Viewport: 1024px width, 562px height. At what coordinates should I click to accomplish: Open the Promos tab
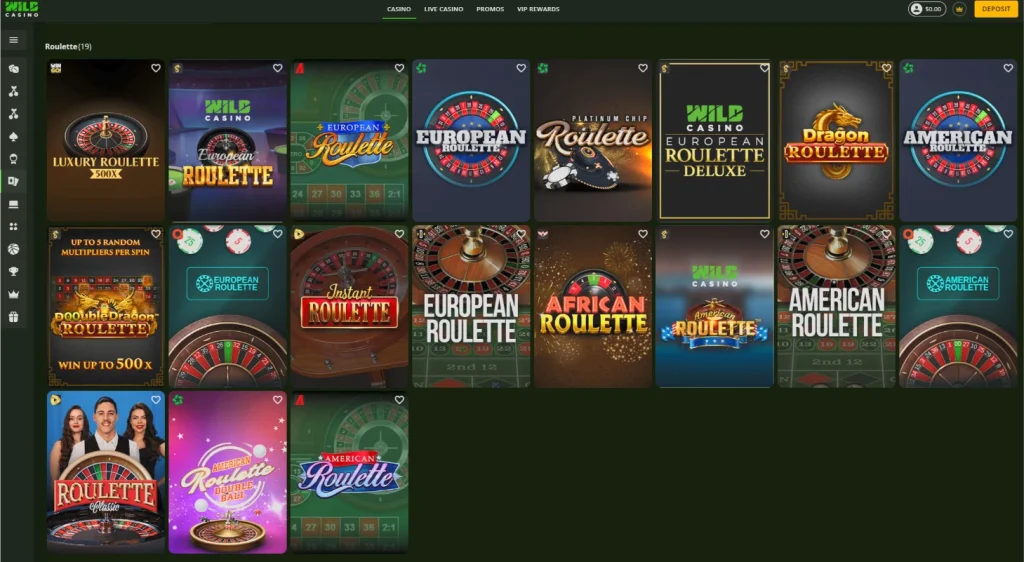[x=490, y=9]
